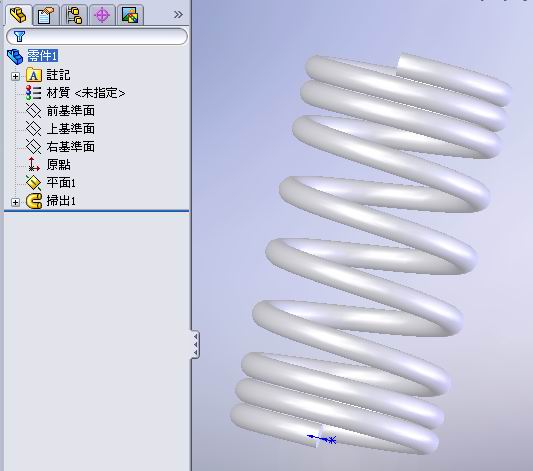Expand the 掃出1 sweep feature
The width and height of the screenshot is (533, 471).
click(x=15, y=202)
